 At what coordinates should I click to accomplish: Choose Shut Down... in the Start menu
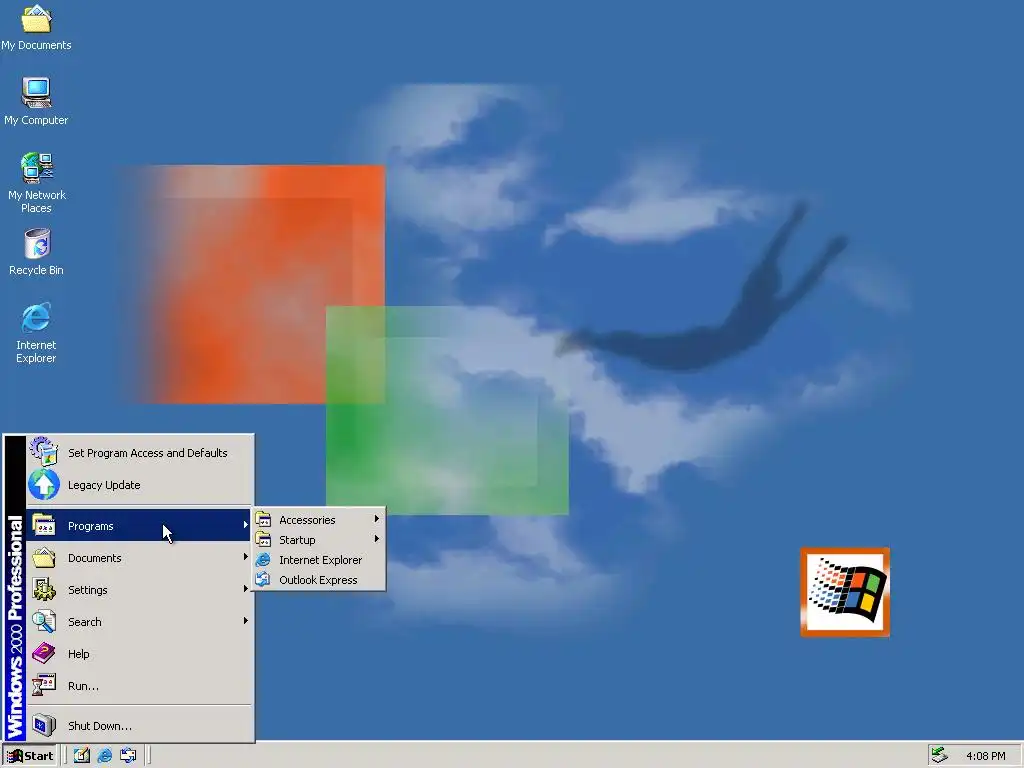click(x=139, y=726)
